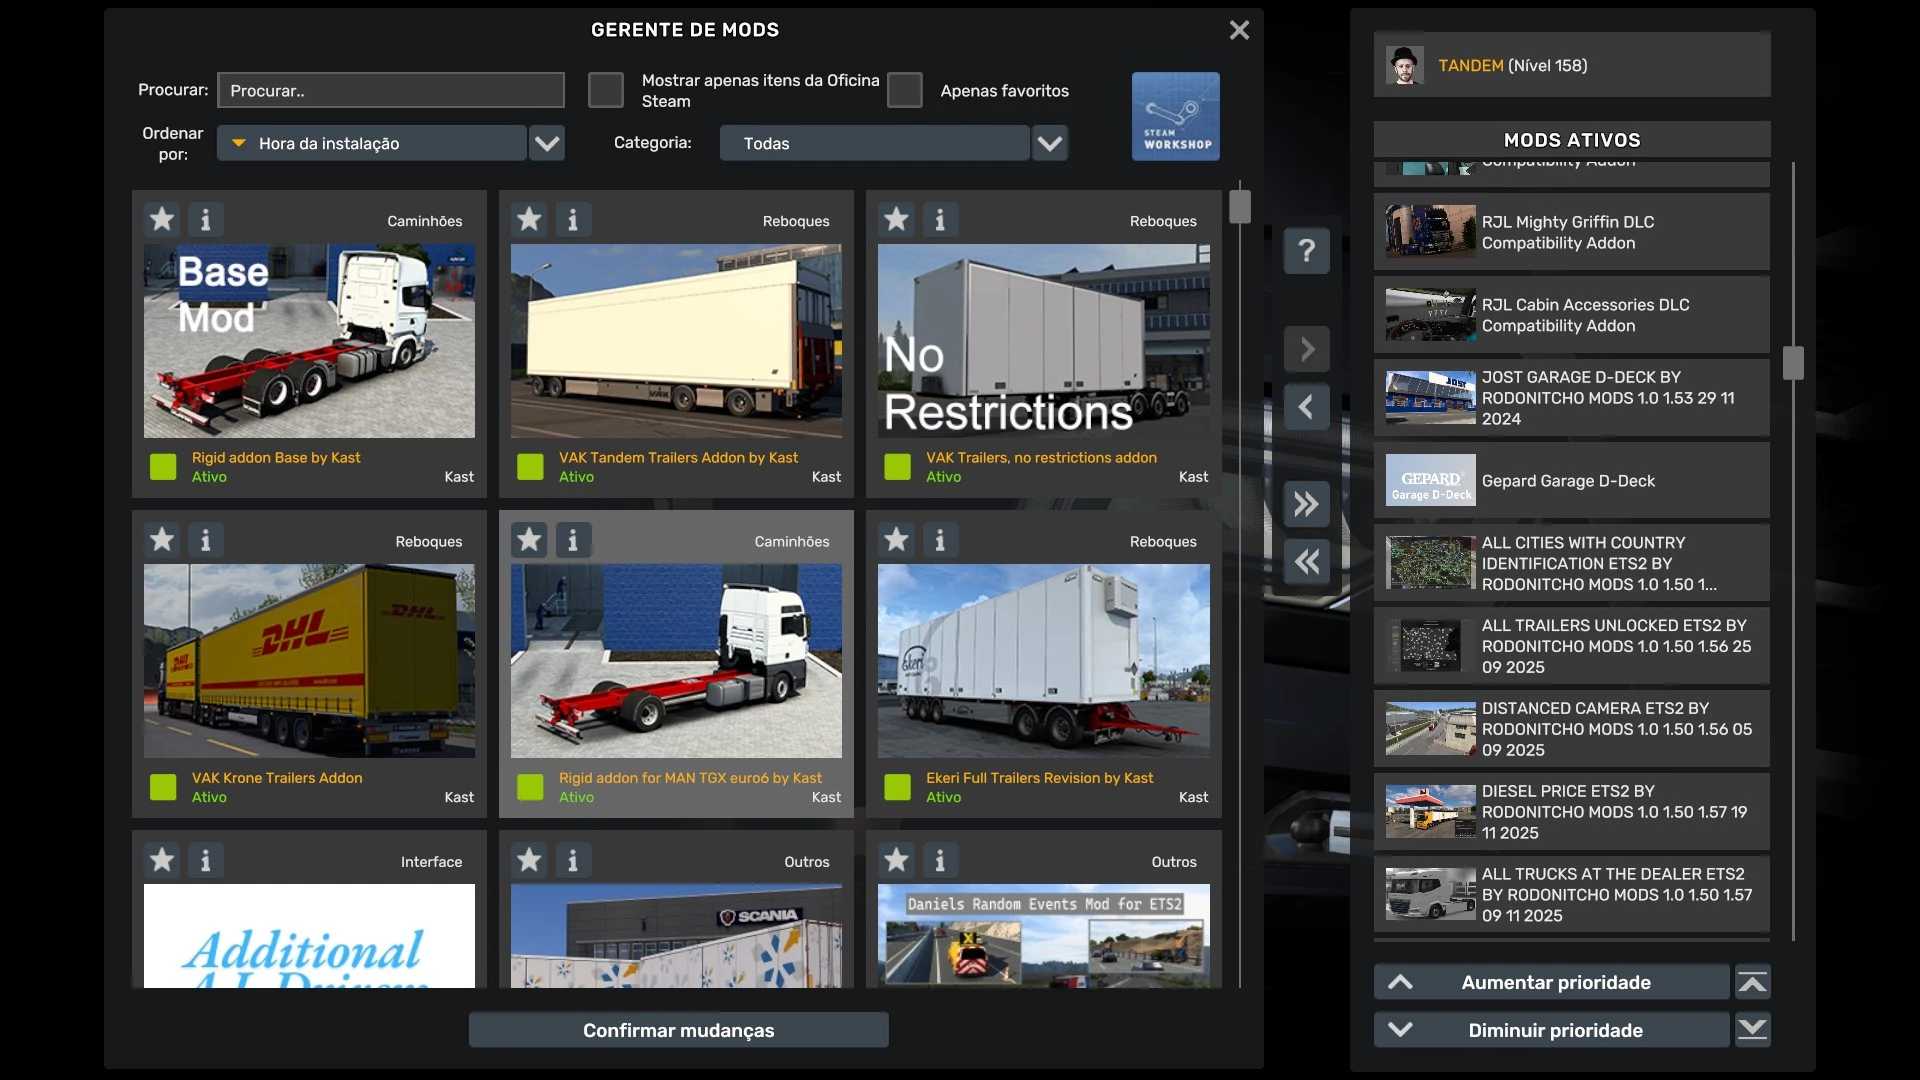Toggle sort order orange triangle
The width and height of the screenshot is (1920, 1080).
point(239,143)
